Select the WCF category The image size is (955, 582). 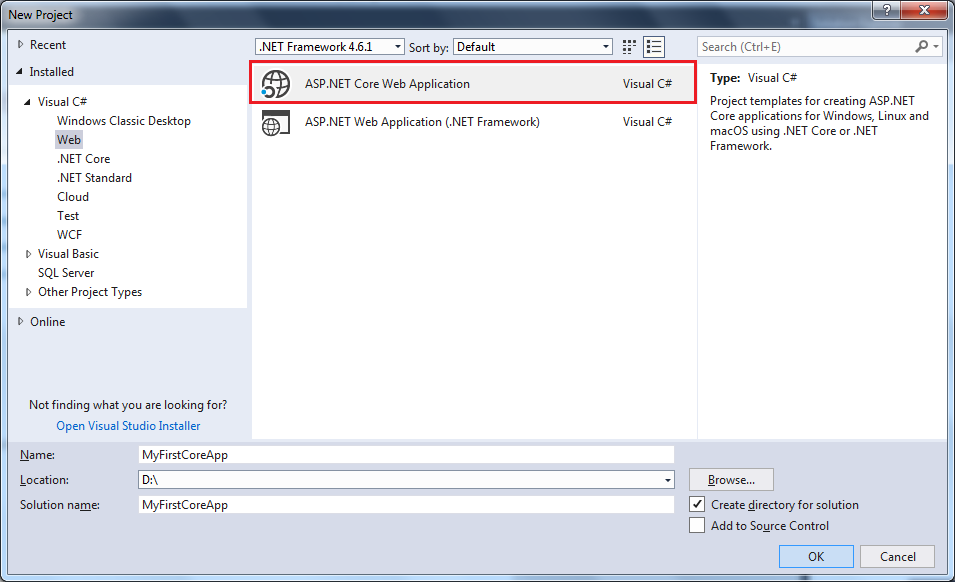point(69,235)
